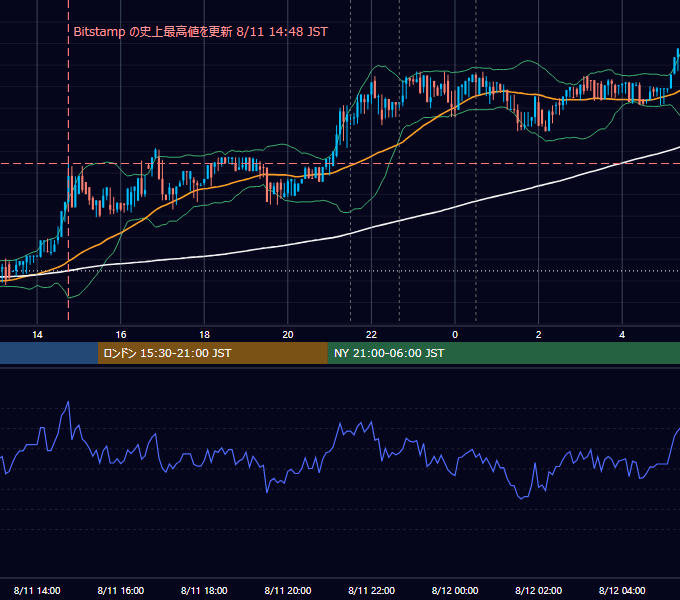Click the 8/12 00:00 time label
The height and width of the screenshot is (600, 680).
coord(455,590)
